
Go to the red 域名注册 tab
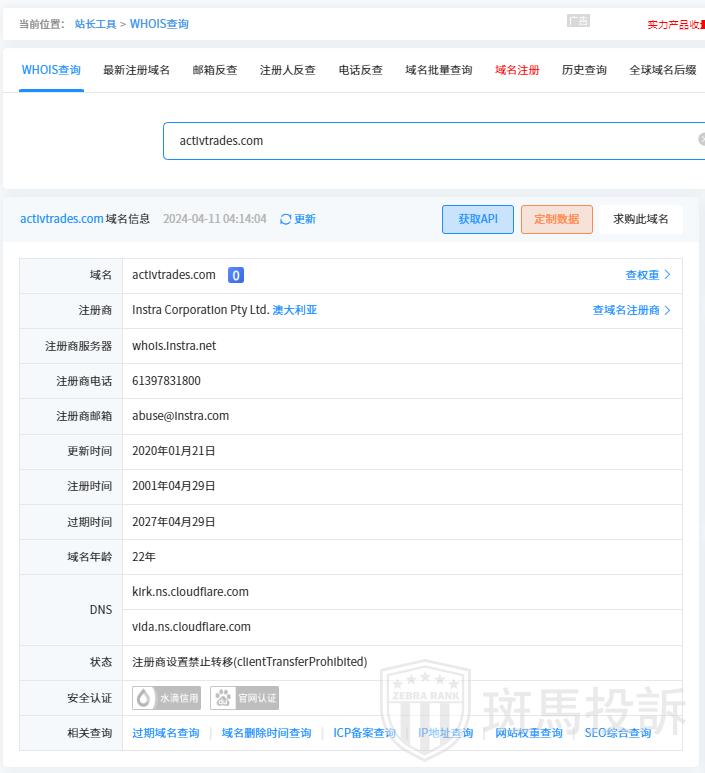point(517,70)
